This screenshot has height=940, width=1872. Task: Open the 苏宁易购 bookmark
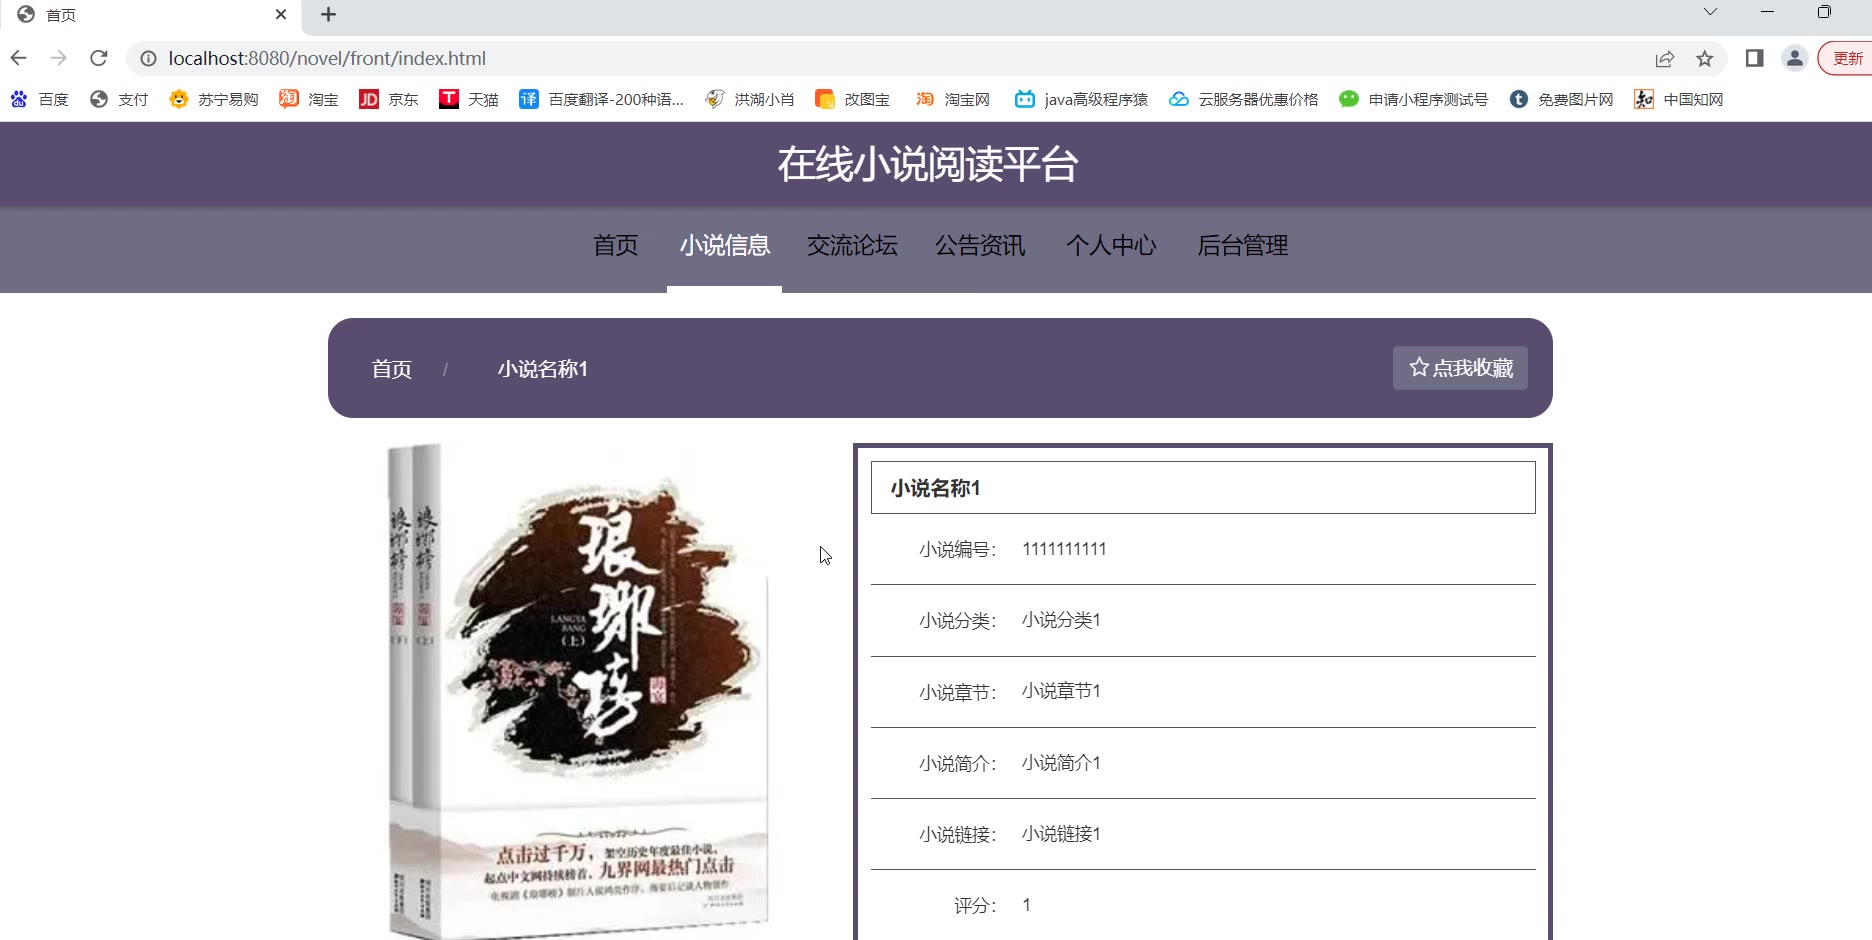[x=214, y=99]
